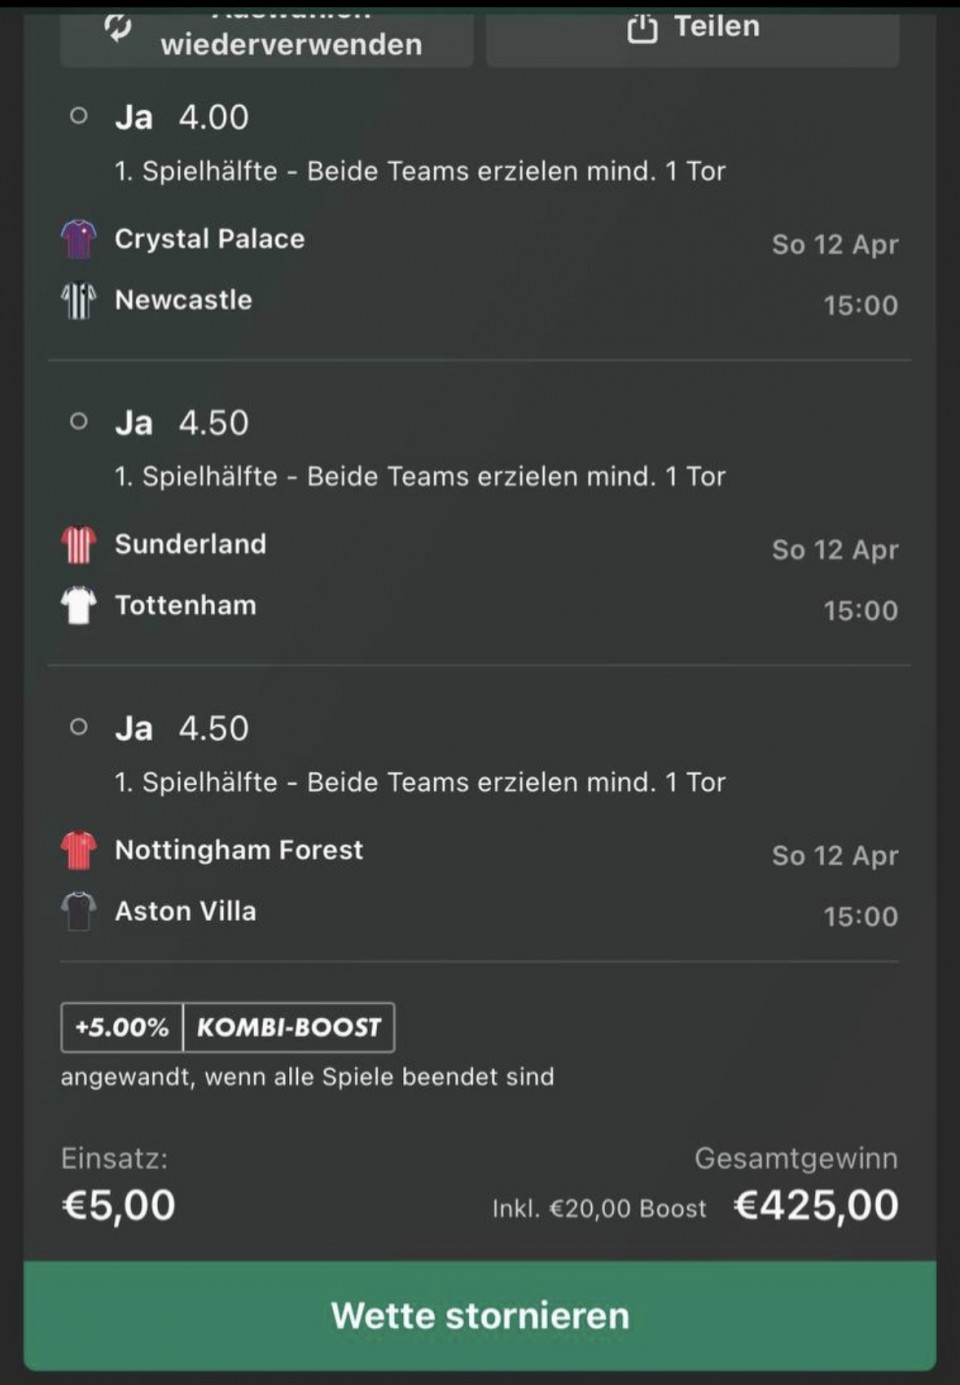Click the Crystal Palace jersey icon
Screen dimensions: 960x1385
click(78, 239)
